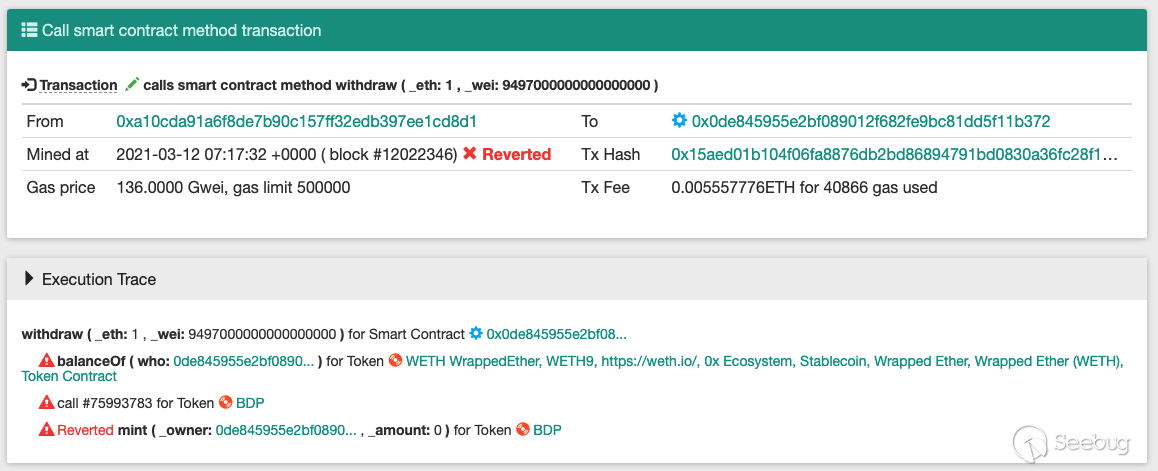Click the list icon in the green header
Image resolution: width=1158 pixels, height=471 pixels.
click(x=29, y=30)
